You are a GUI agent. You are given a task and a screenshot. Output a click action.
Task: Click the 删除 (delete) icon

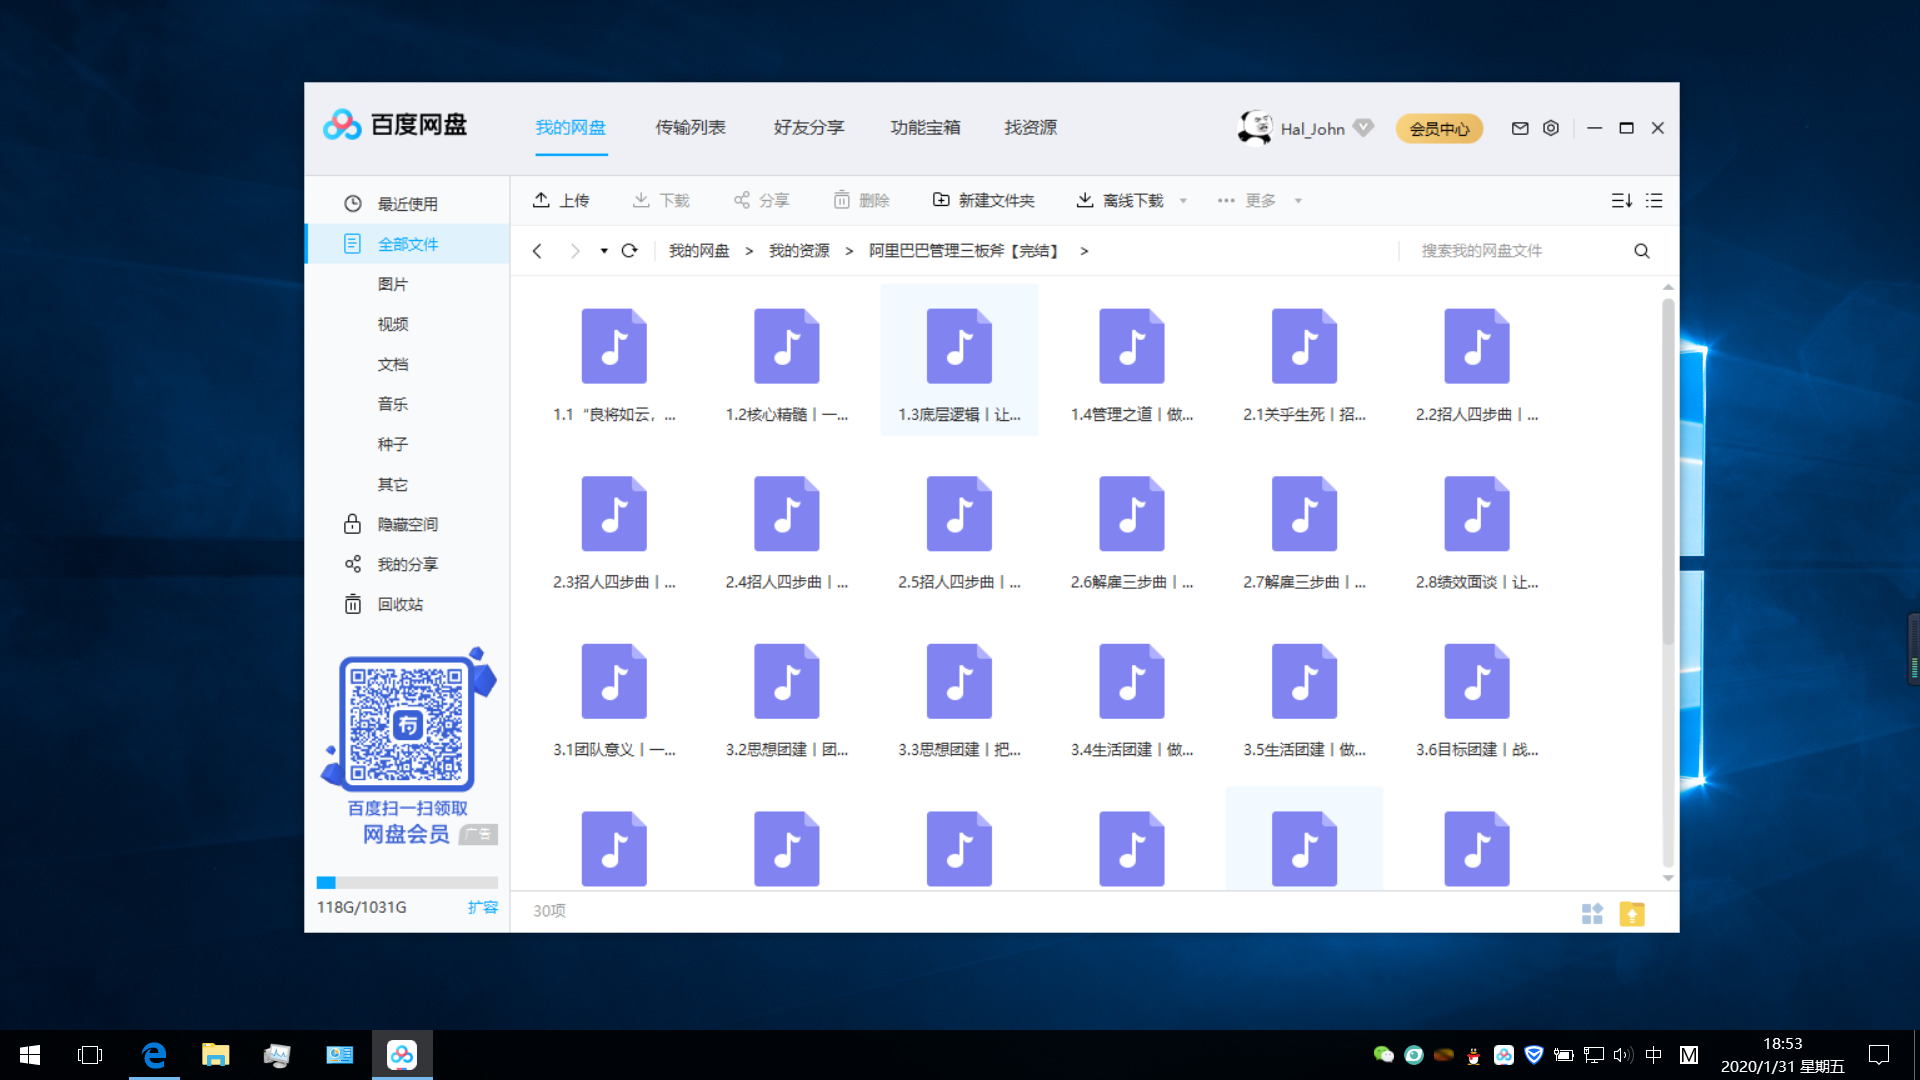pos(841,200)
